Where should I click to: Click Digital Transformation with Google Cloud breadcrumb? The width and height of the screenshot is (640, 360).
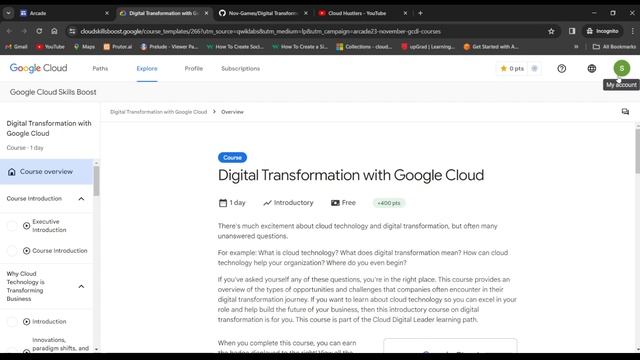click(158, 112)
